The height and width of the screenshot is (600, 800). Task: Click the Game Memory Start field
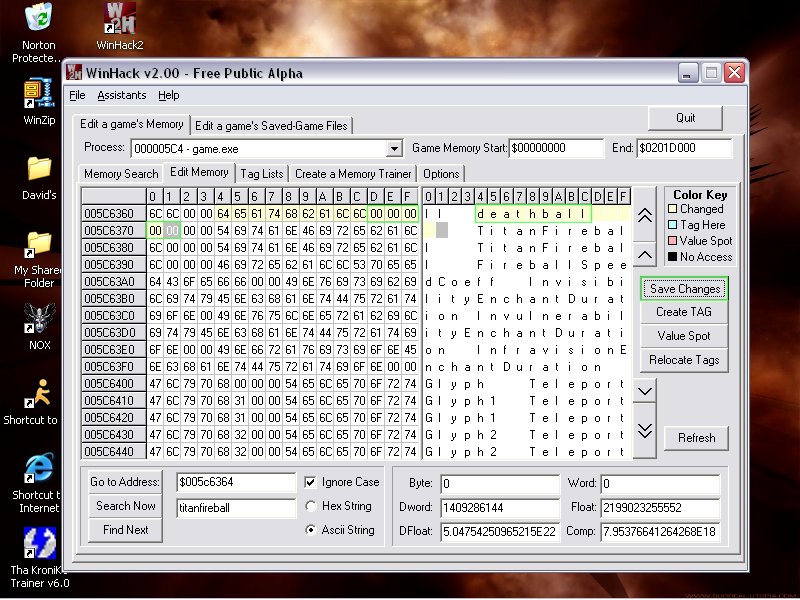click(x=556, y=148)
